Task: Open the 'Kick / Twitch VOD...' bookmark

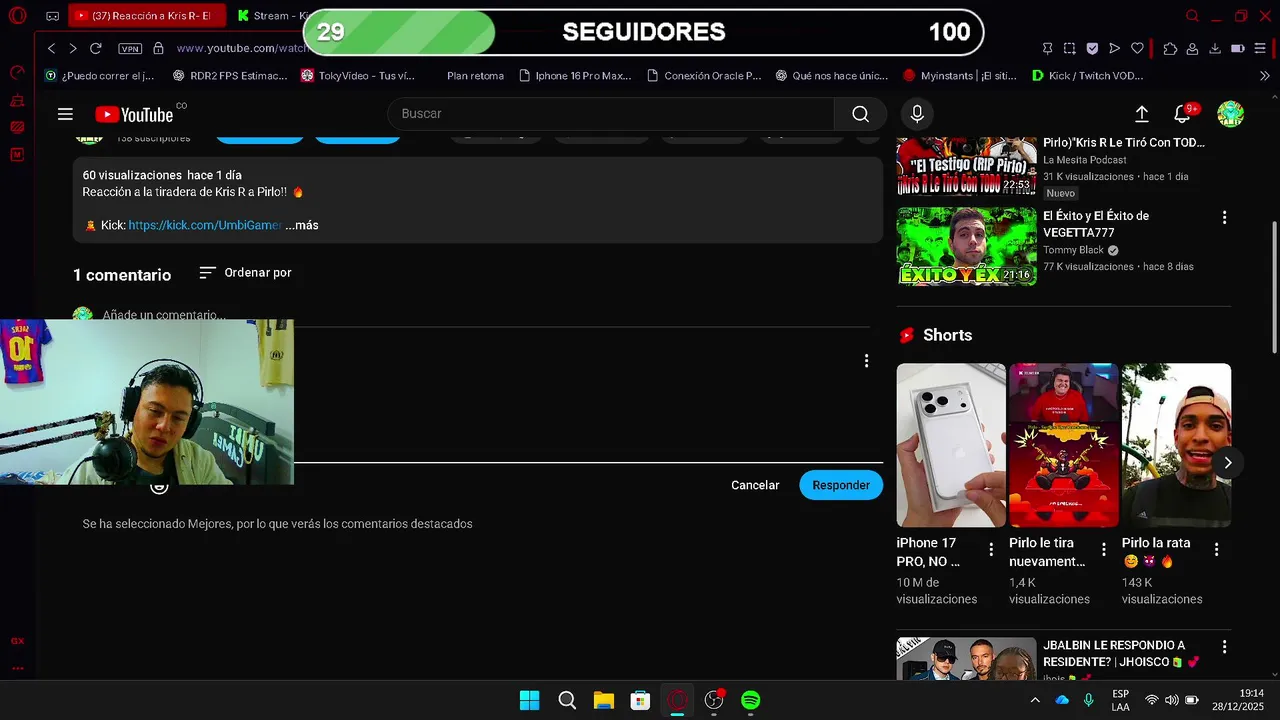Action: point(1087,75)
